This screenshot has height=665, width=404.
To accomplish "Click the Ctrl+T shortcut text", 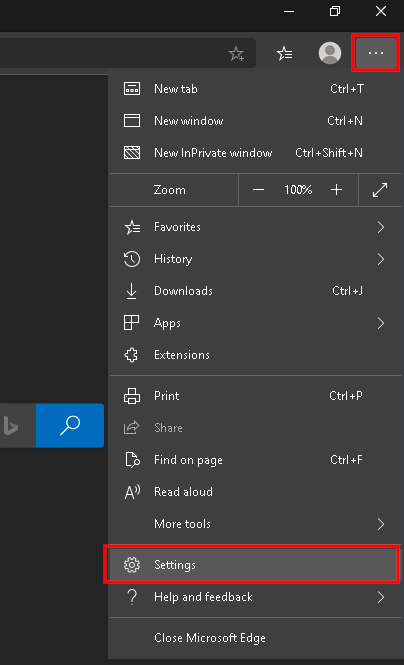I will coord(347,89).
